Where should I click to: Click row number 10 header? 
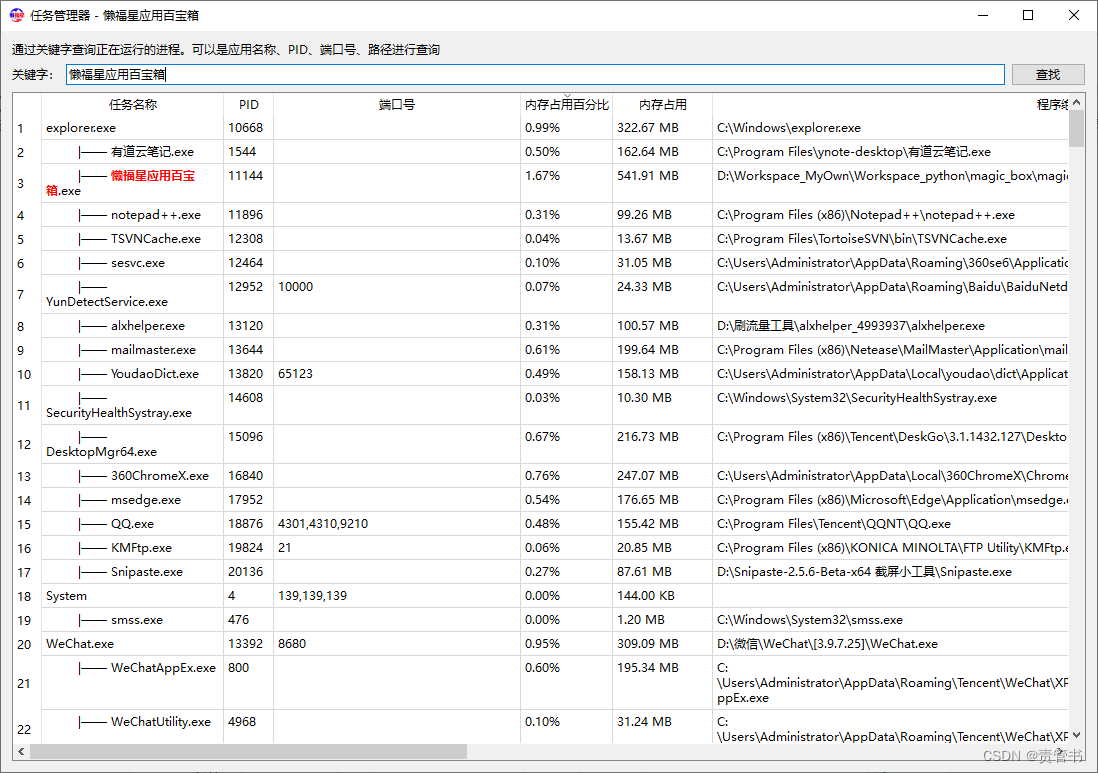tap(25, 374)
